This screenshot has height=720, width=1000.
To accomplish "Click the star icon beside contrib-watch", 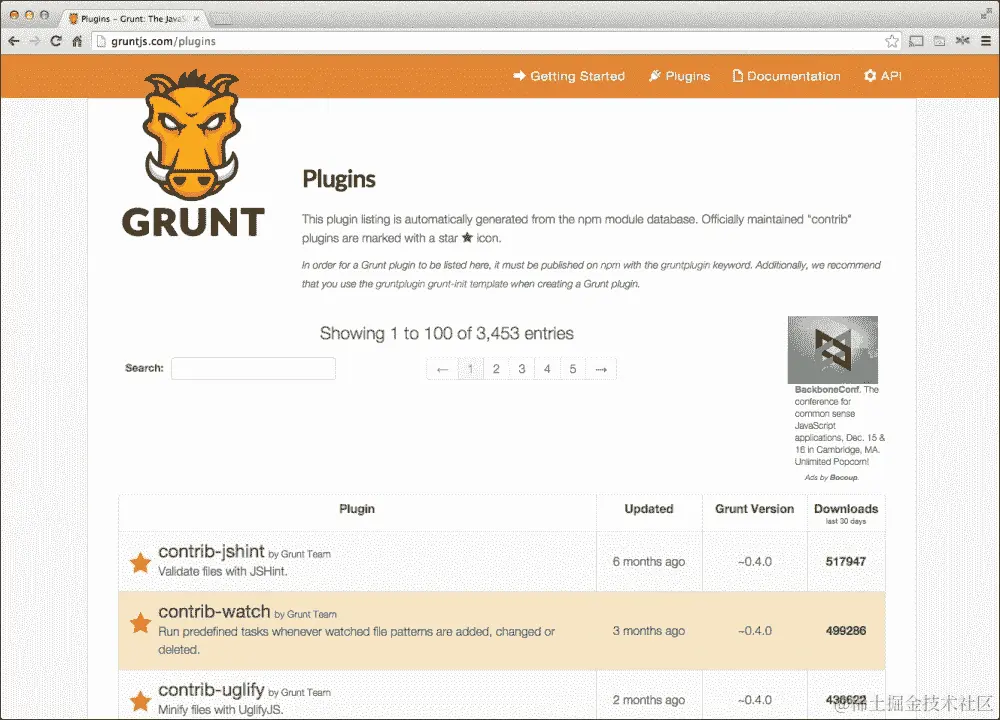I will pos(140,622).
